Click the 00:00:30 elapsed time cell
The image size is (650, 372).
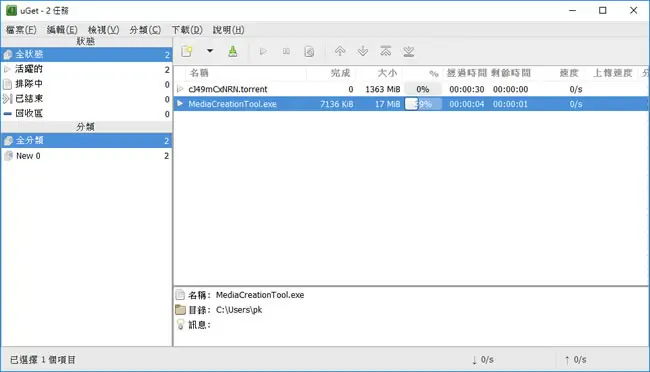[467, 89]
